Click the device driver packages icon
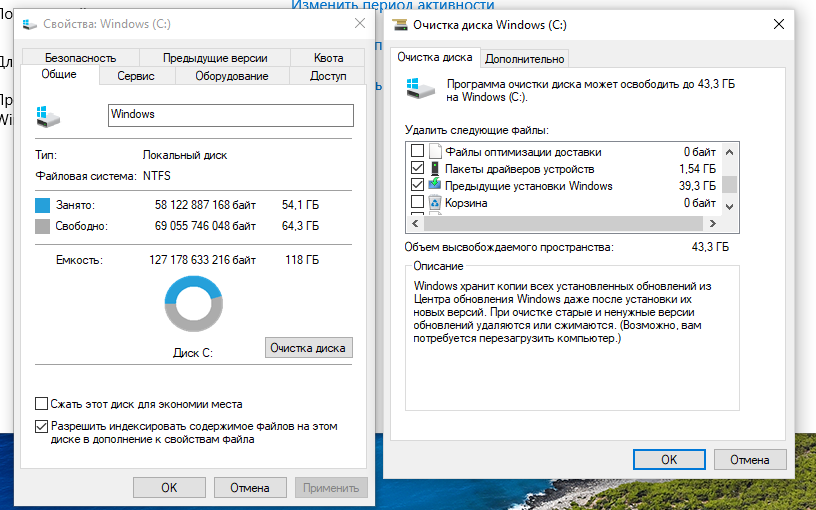Image resolution: width=816 pixels, height=510 pixels. (435, 169)
